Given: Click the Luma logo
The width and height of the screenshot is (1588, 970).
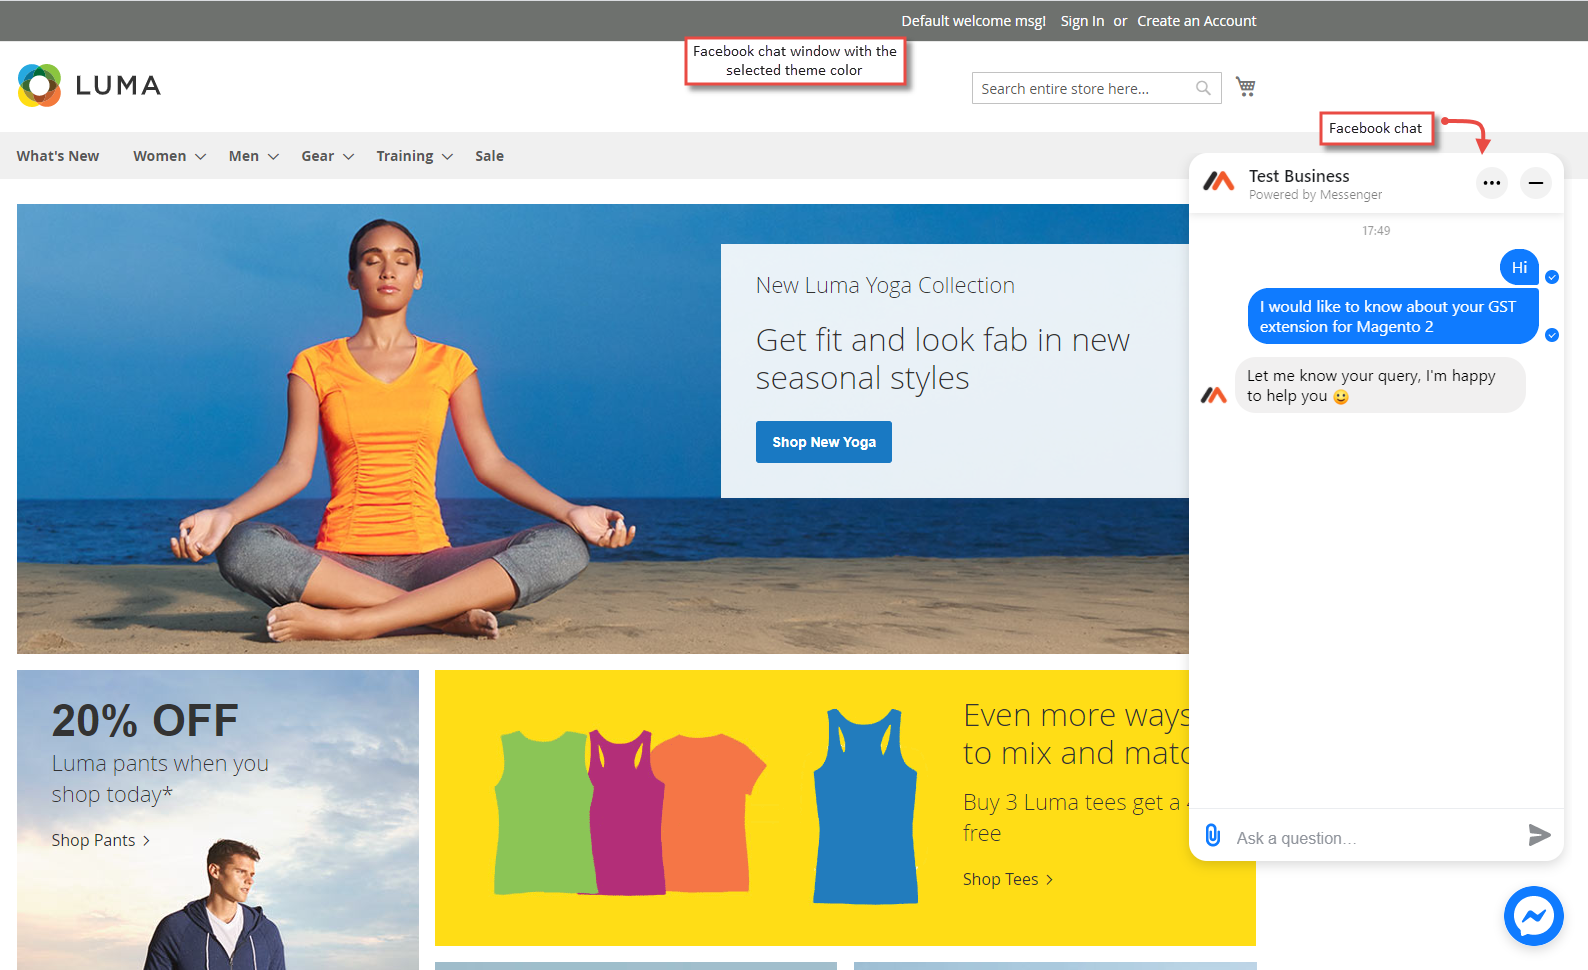Looking at the screenshot, I should (89, 86).
